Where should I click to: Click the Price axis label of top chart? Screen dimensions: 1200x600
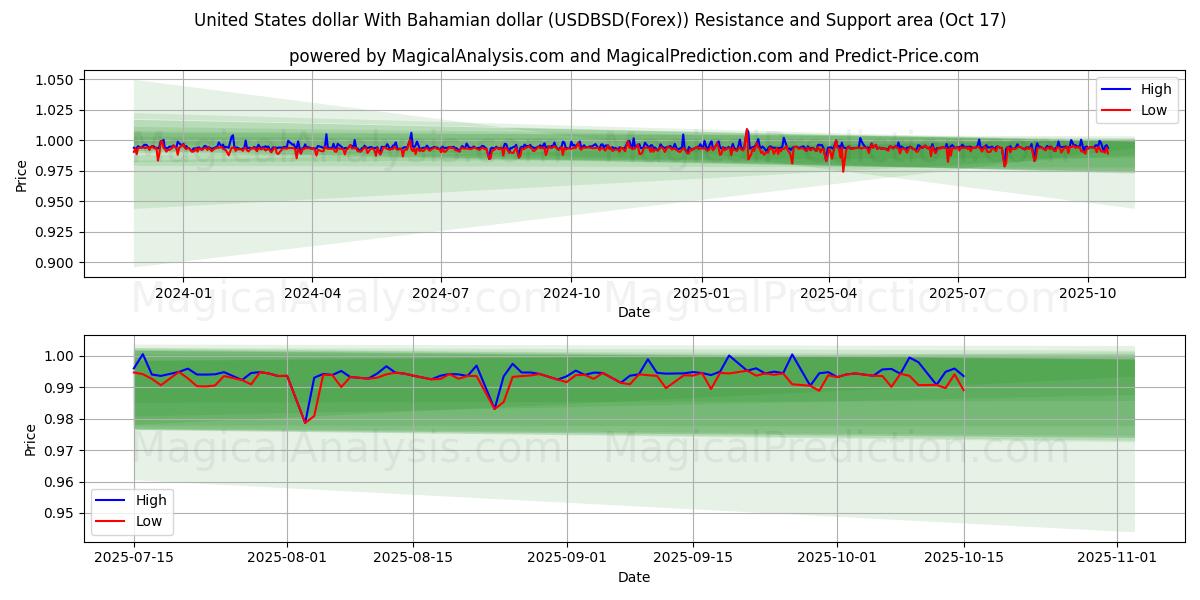pyautogui.click(x=22, y=175)
